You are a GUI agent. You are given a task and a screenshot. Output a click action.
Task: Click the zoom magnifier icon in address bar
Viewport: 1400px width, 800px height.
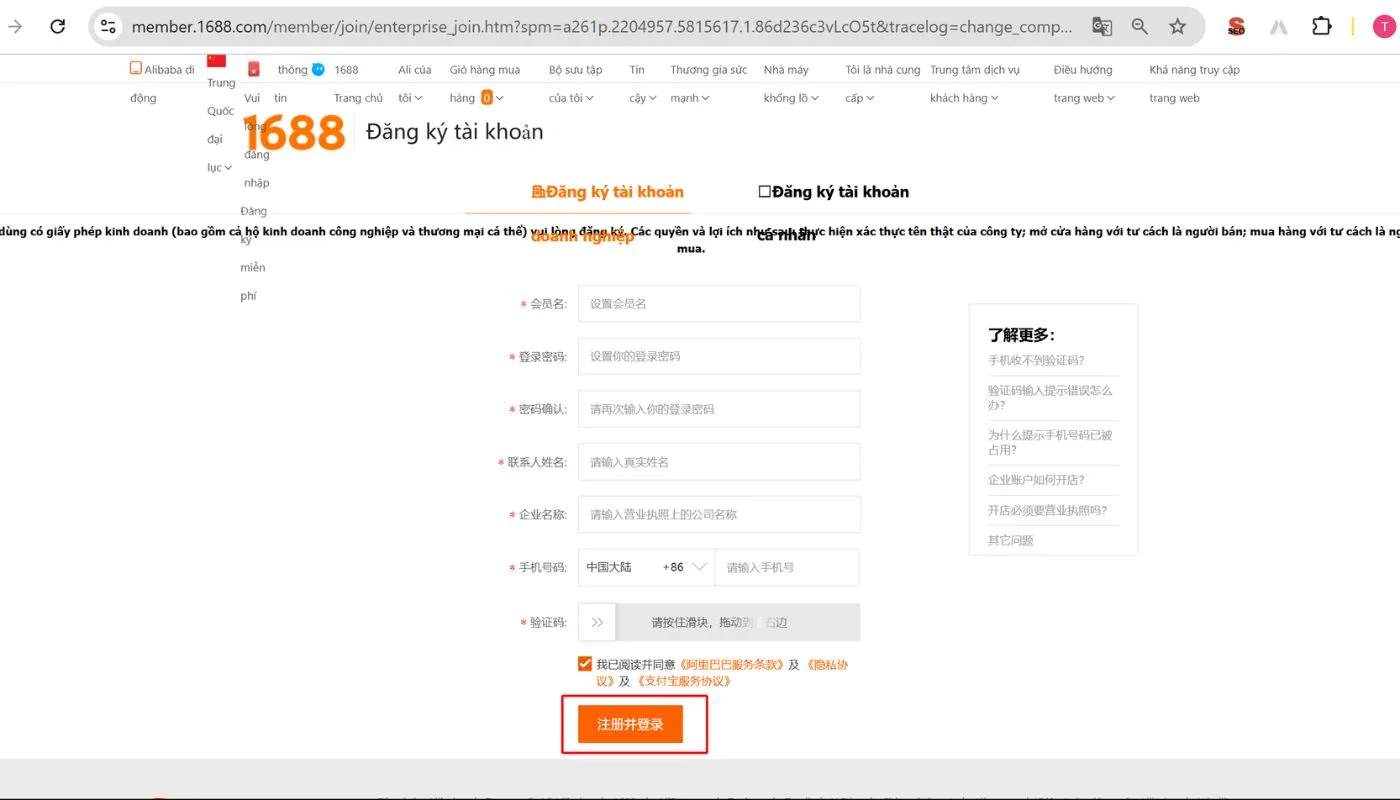(1140, 27)
